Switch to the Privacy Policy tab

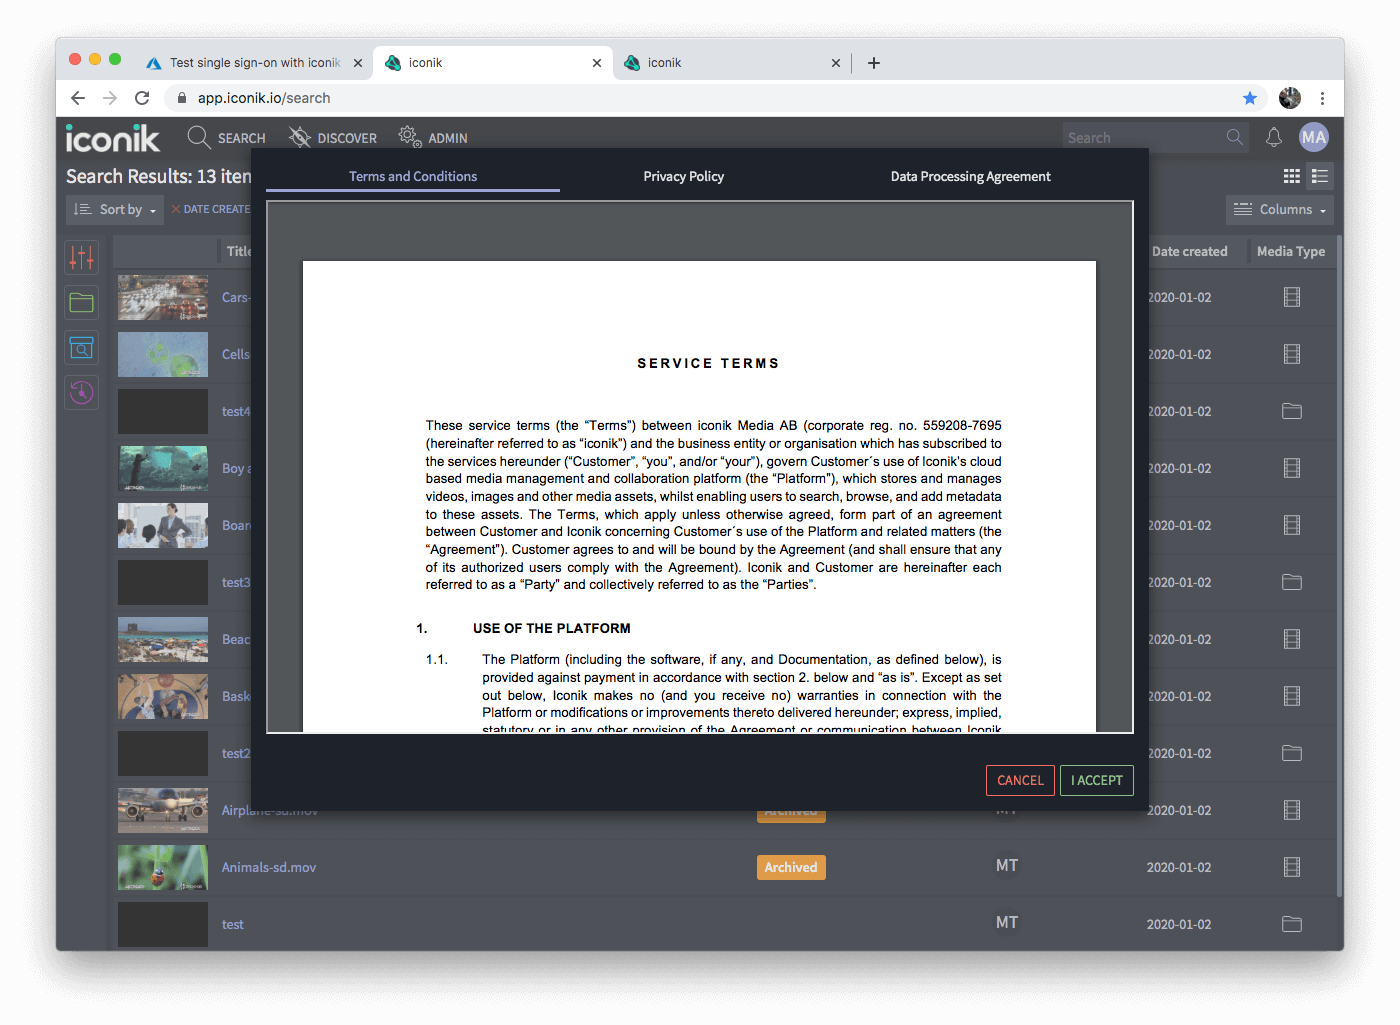(683, 176)
